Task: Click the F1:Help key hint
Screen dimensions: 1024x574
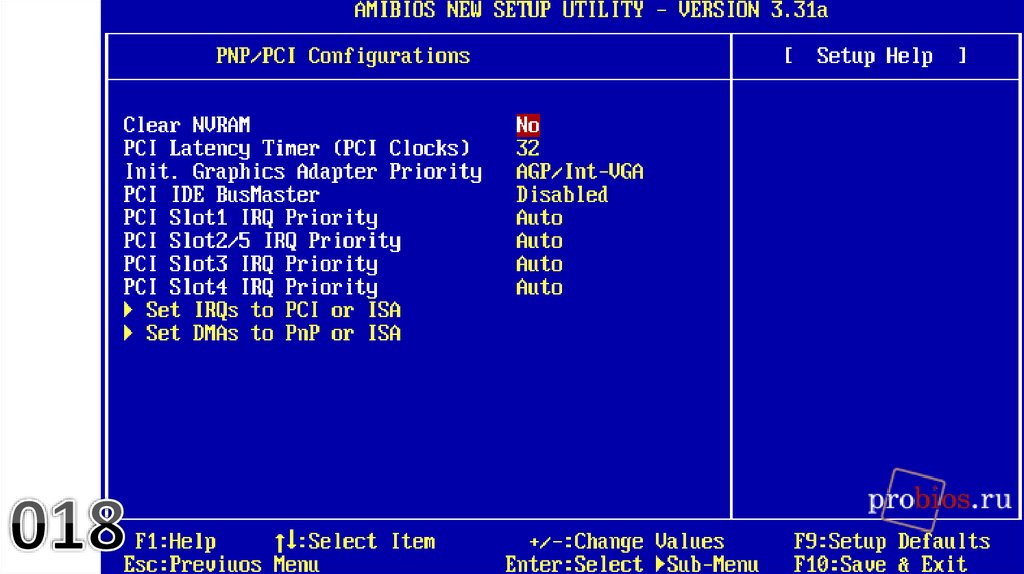Action: [175, 541]
